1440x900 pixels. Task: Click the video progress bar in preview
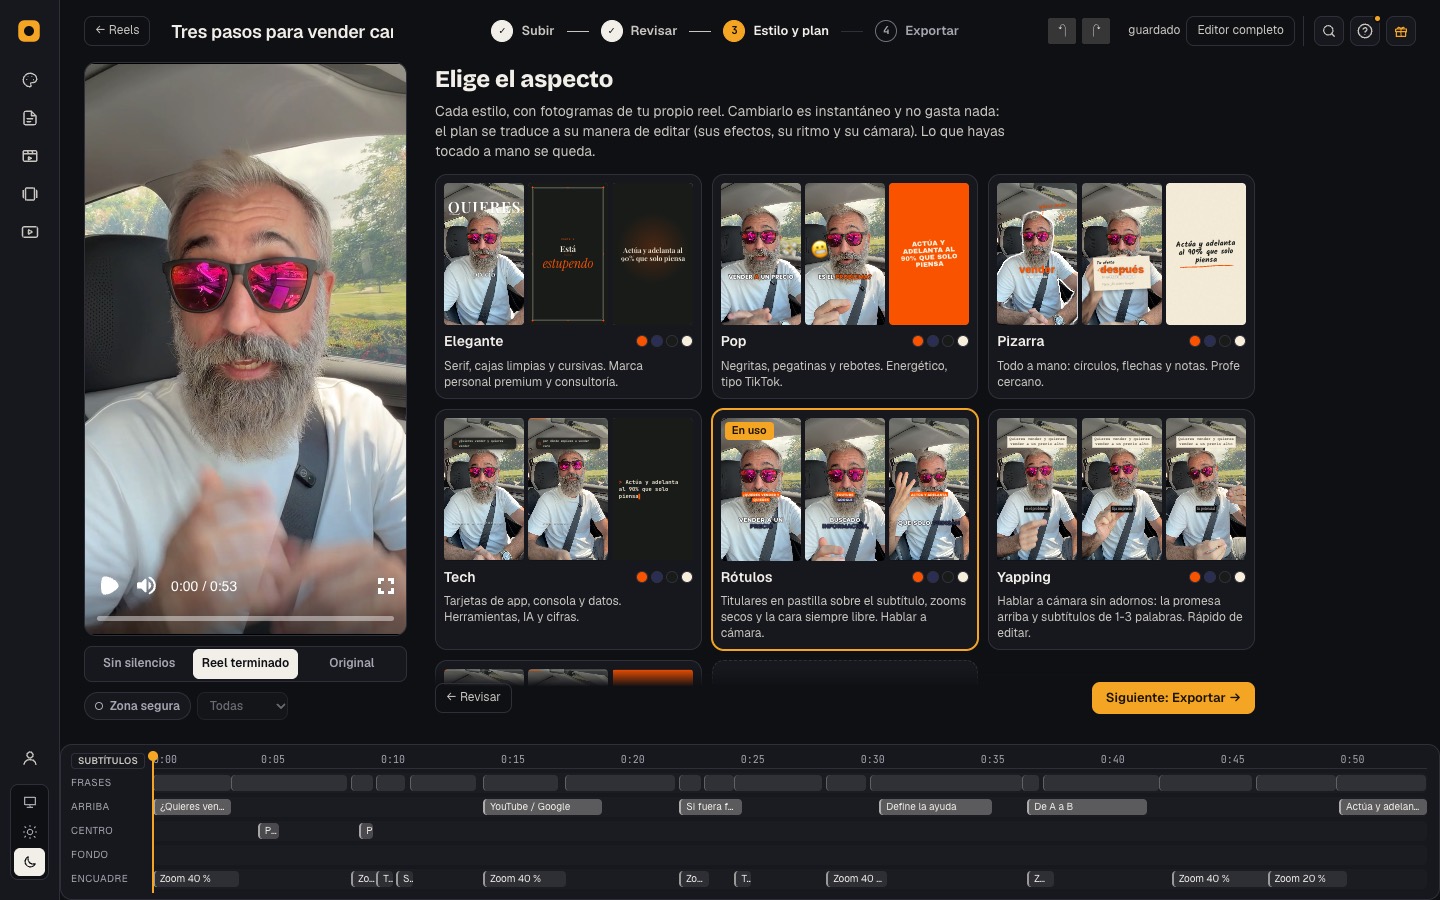tap(245, 619)
